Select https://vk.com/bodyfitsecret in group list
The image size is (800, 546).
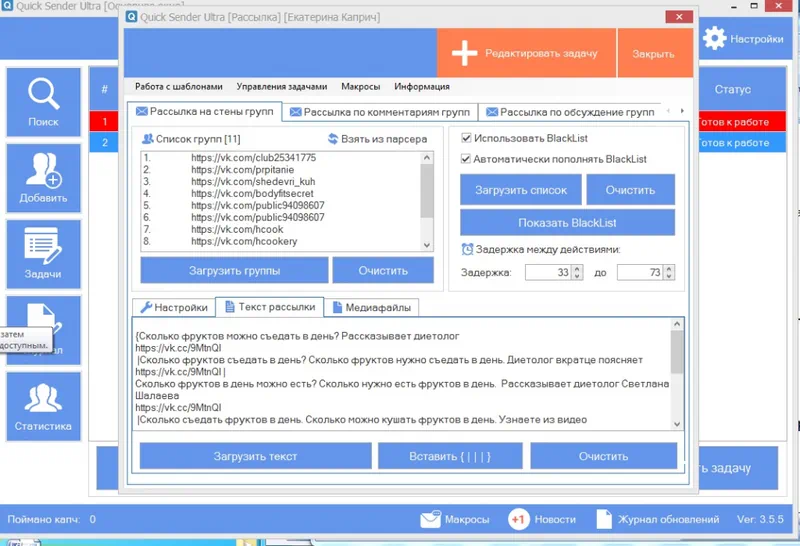point(252,193)
